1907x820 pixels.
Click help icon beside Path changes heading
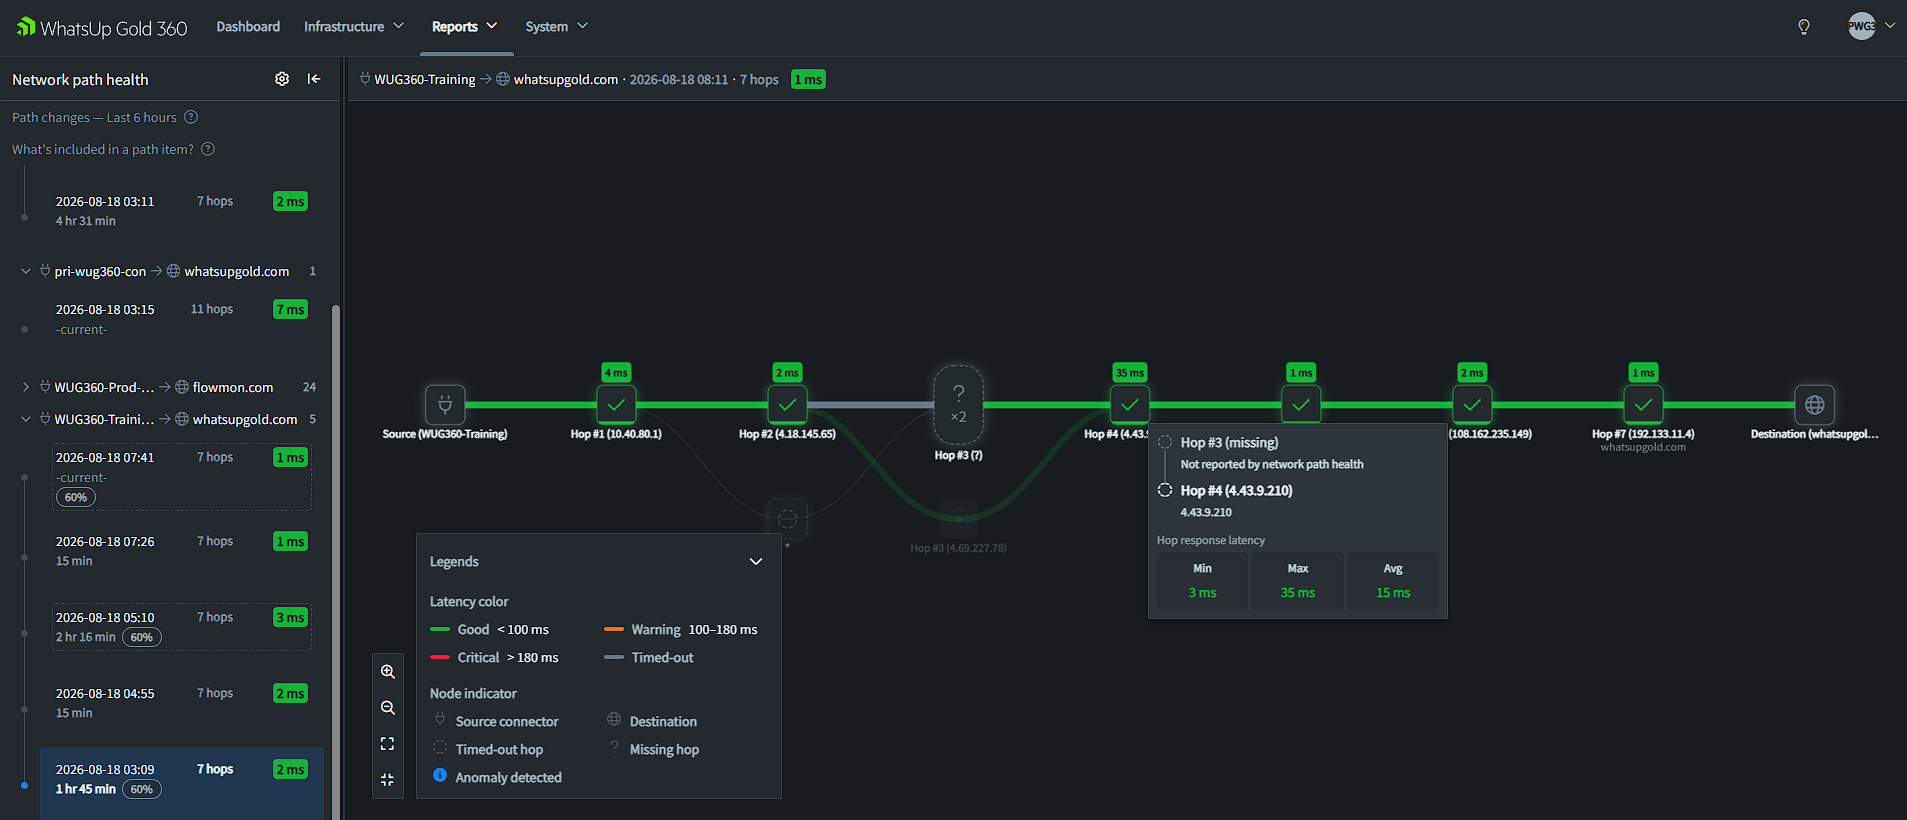pos(191,117)
